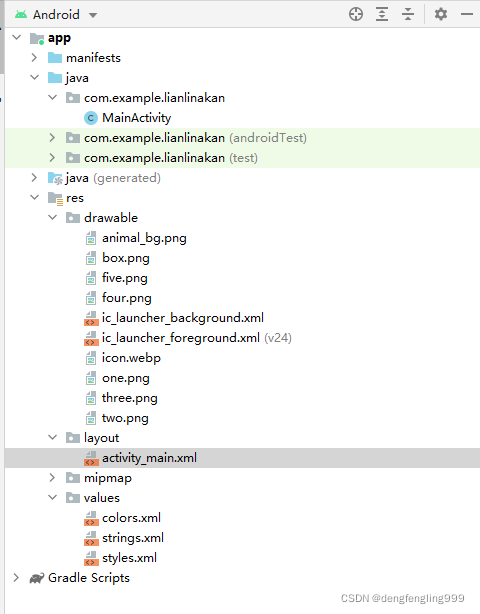Select one.png in the drawable folder
Image resolution: width=480 pixels, height=614 pixels.
(x=126, y=378)
